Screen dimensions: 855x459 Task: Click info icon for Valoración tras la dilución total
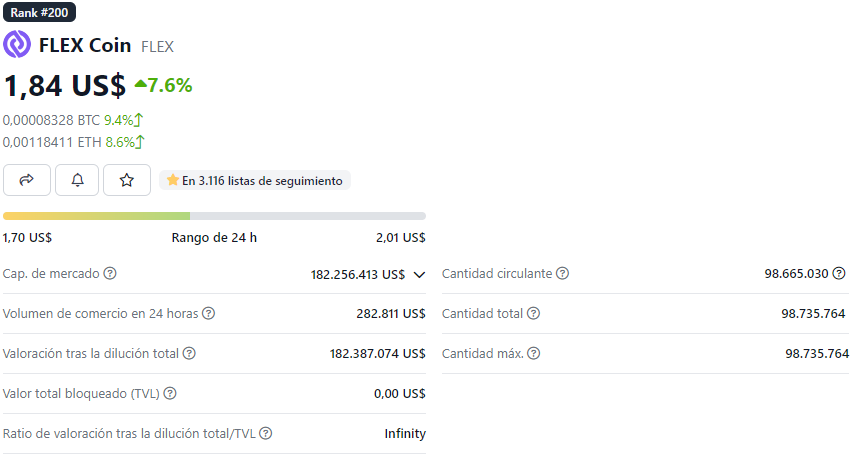coord(189,353)
